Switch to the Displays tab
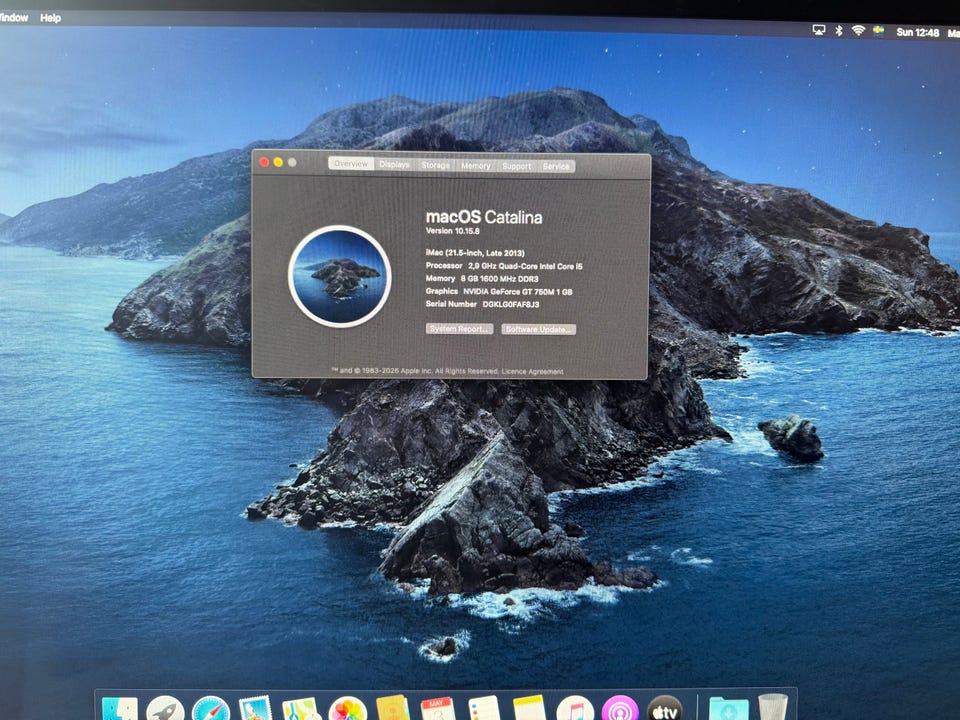960x720 pixels. point(394,164)
